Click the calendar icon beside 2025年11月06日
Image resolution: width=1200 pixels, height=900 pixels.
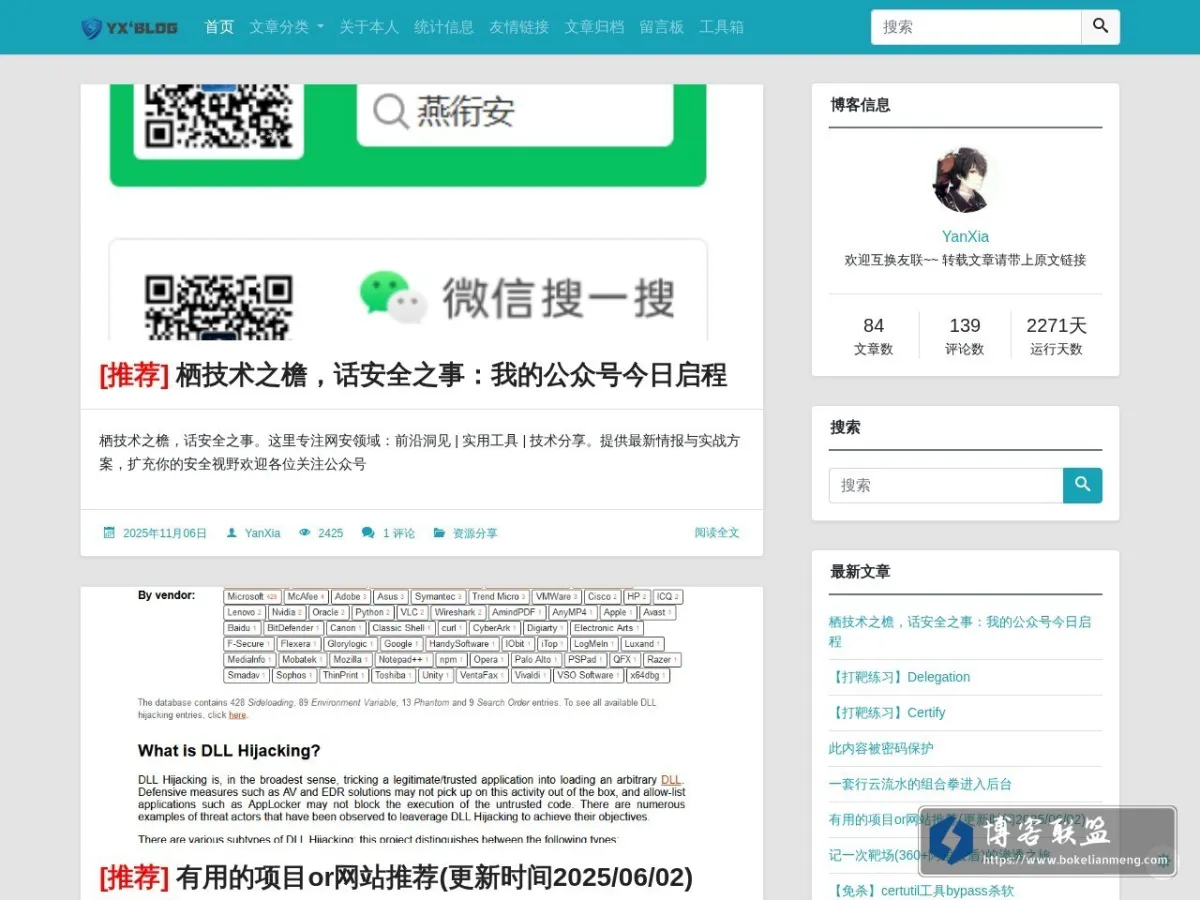pos(109,533)
